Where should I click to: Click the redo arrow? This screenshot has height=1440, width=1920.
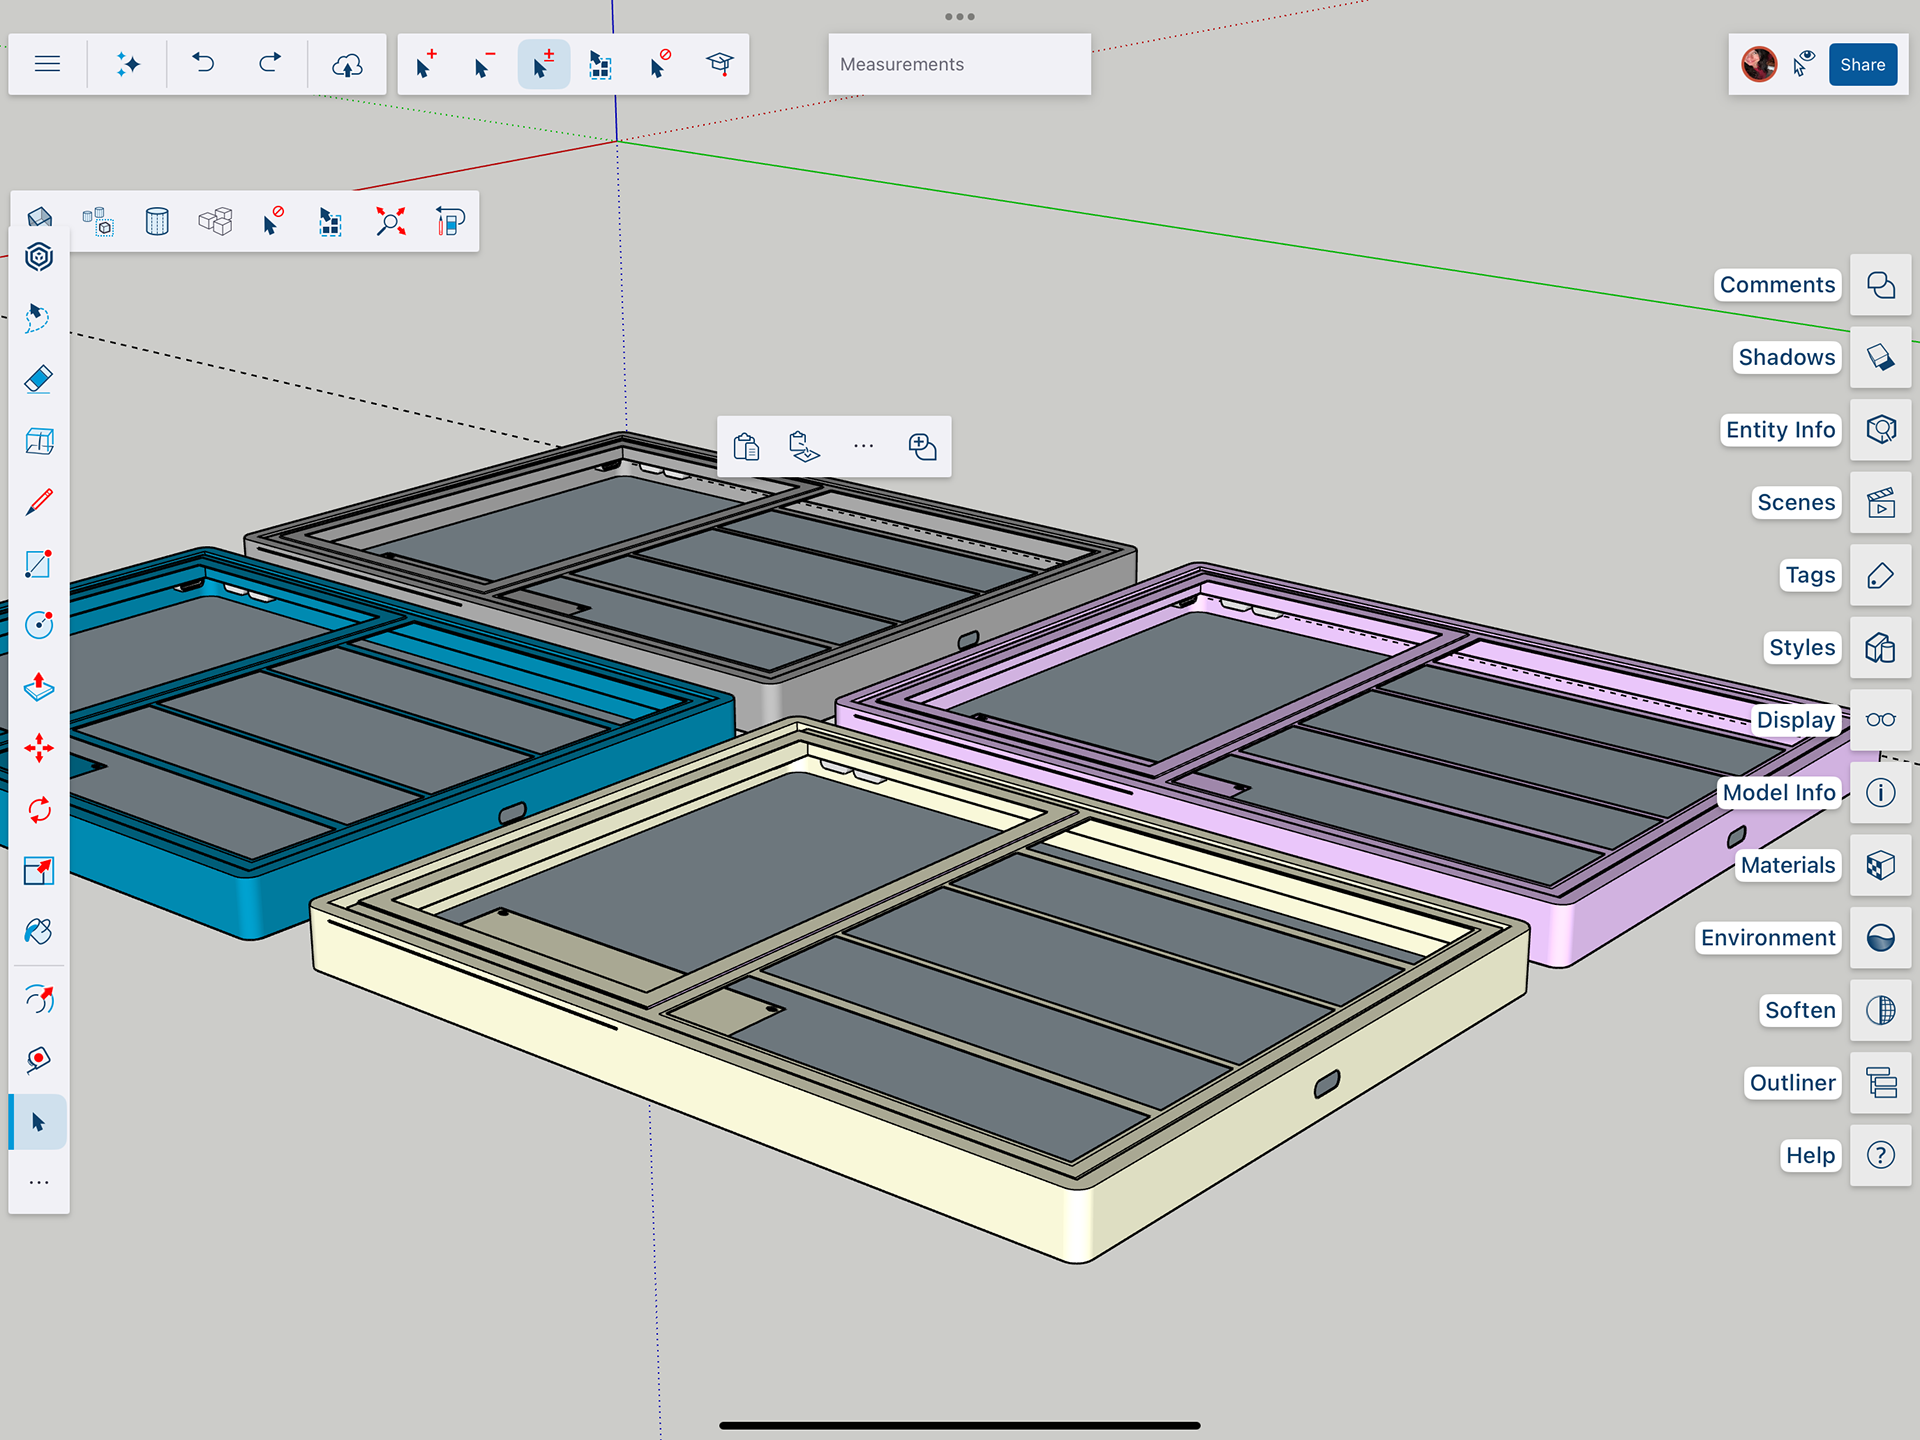click(270, 64)
